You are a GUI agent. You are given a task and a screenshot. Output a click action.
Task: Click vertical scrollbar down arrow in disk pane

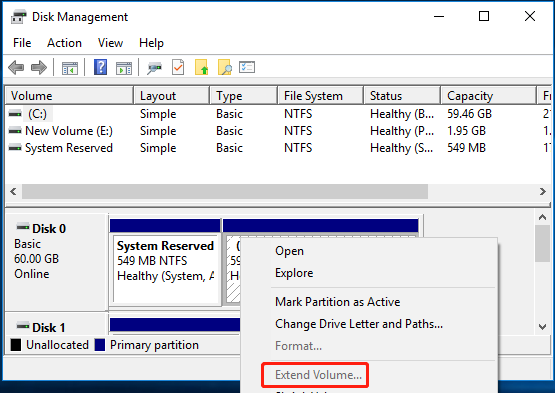point(542,326)
